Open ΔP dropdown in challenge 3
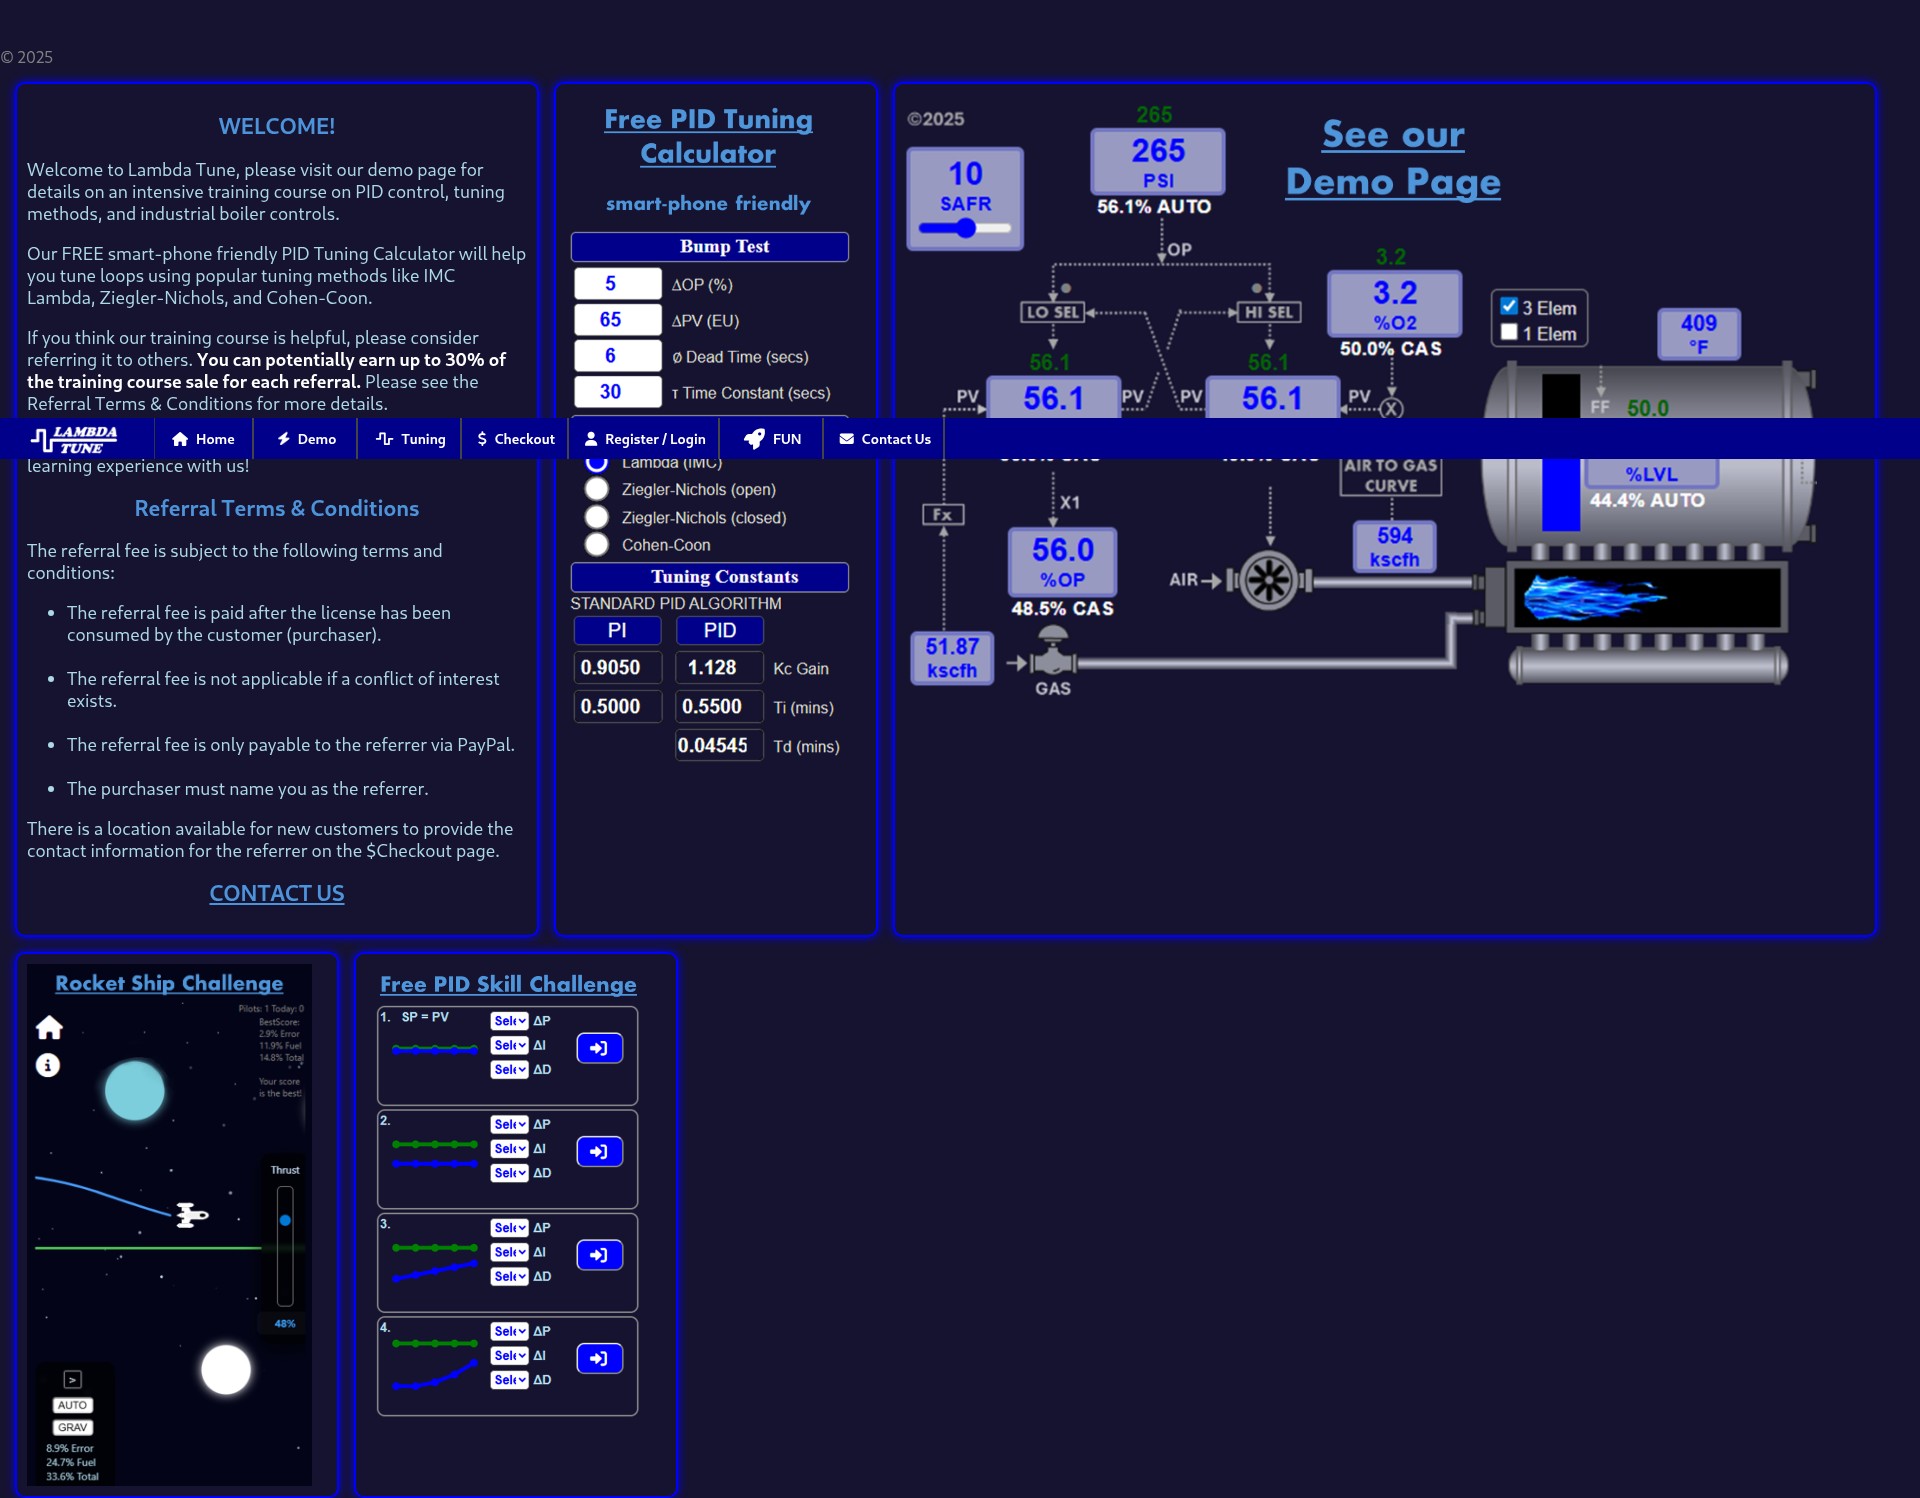Image resolution: width=1920 pixels, height=1498 pixels. [509, 1228]
